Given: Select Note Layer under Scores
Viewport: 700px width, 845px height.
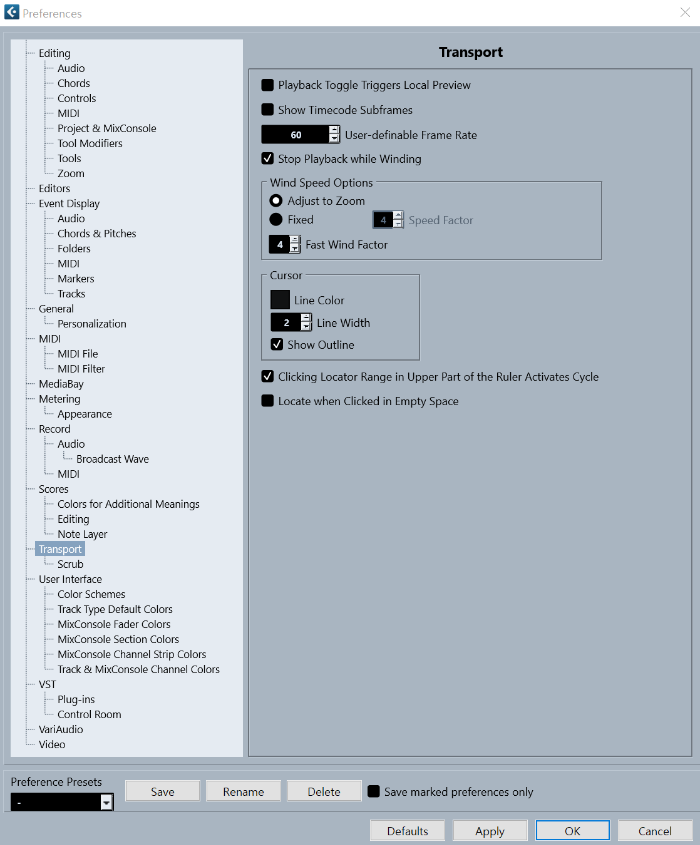Looking at the screenshot, I should (x=82, y=534).
